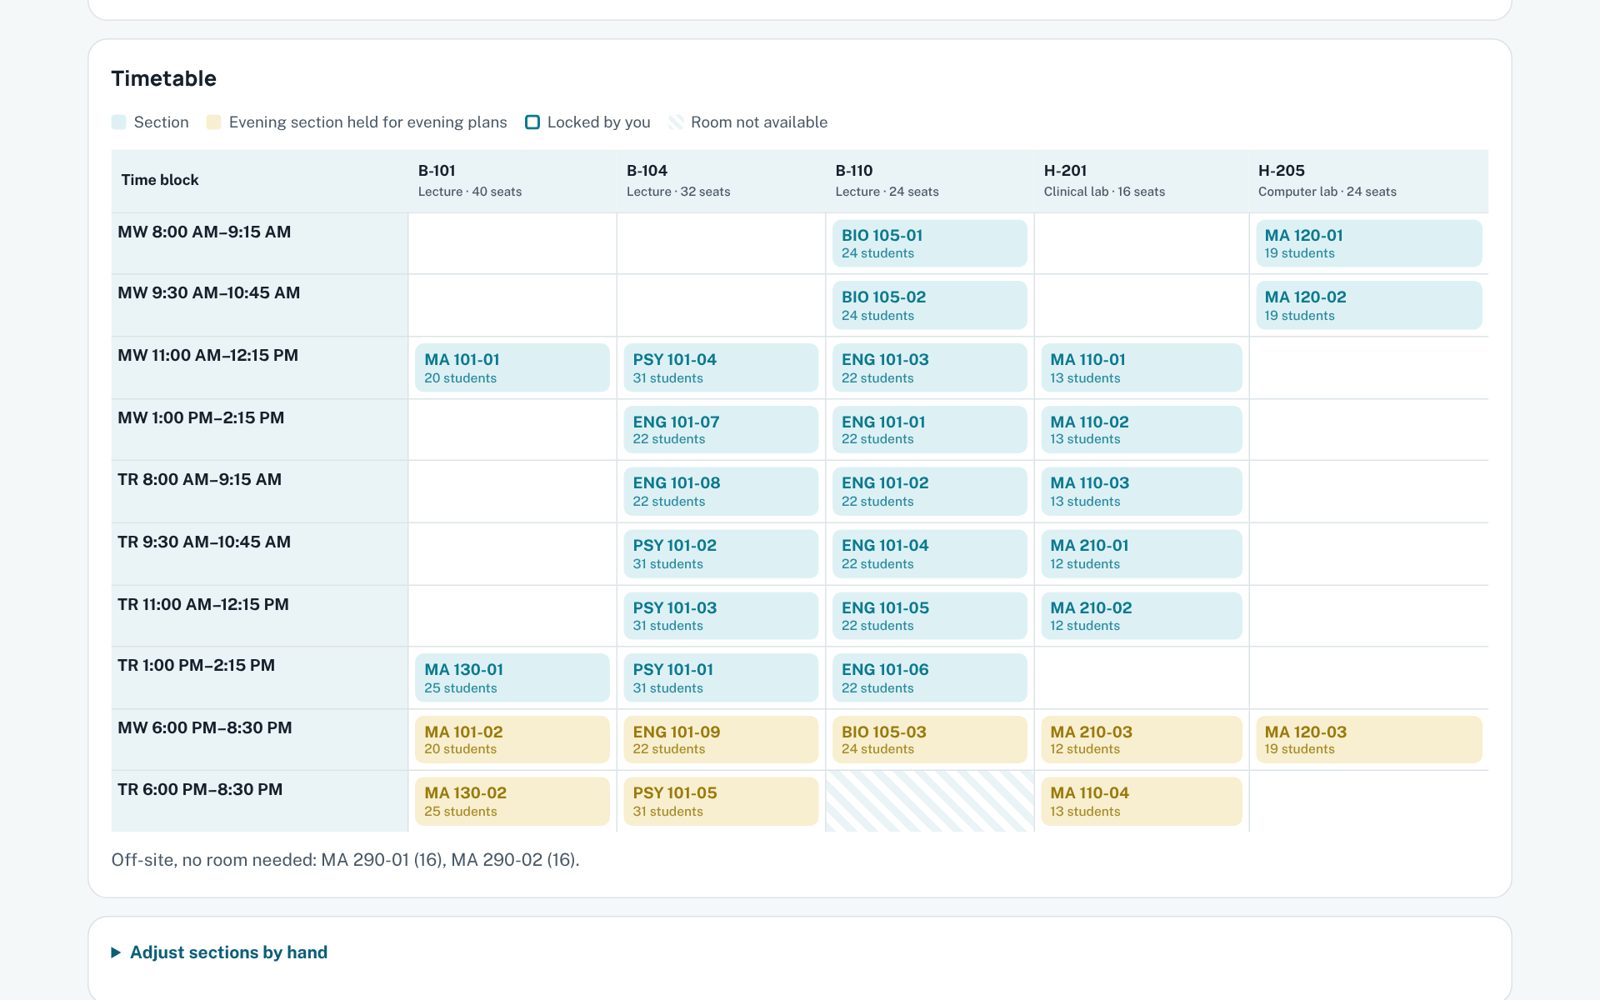This screenshot has width=1600, height=1000.
Task: Click the ENG 101-05 section card
Action: (930, 616)
